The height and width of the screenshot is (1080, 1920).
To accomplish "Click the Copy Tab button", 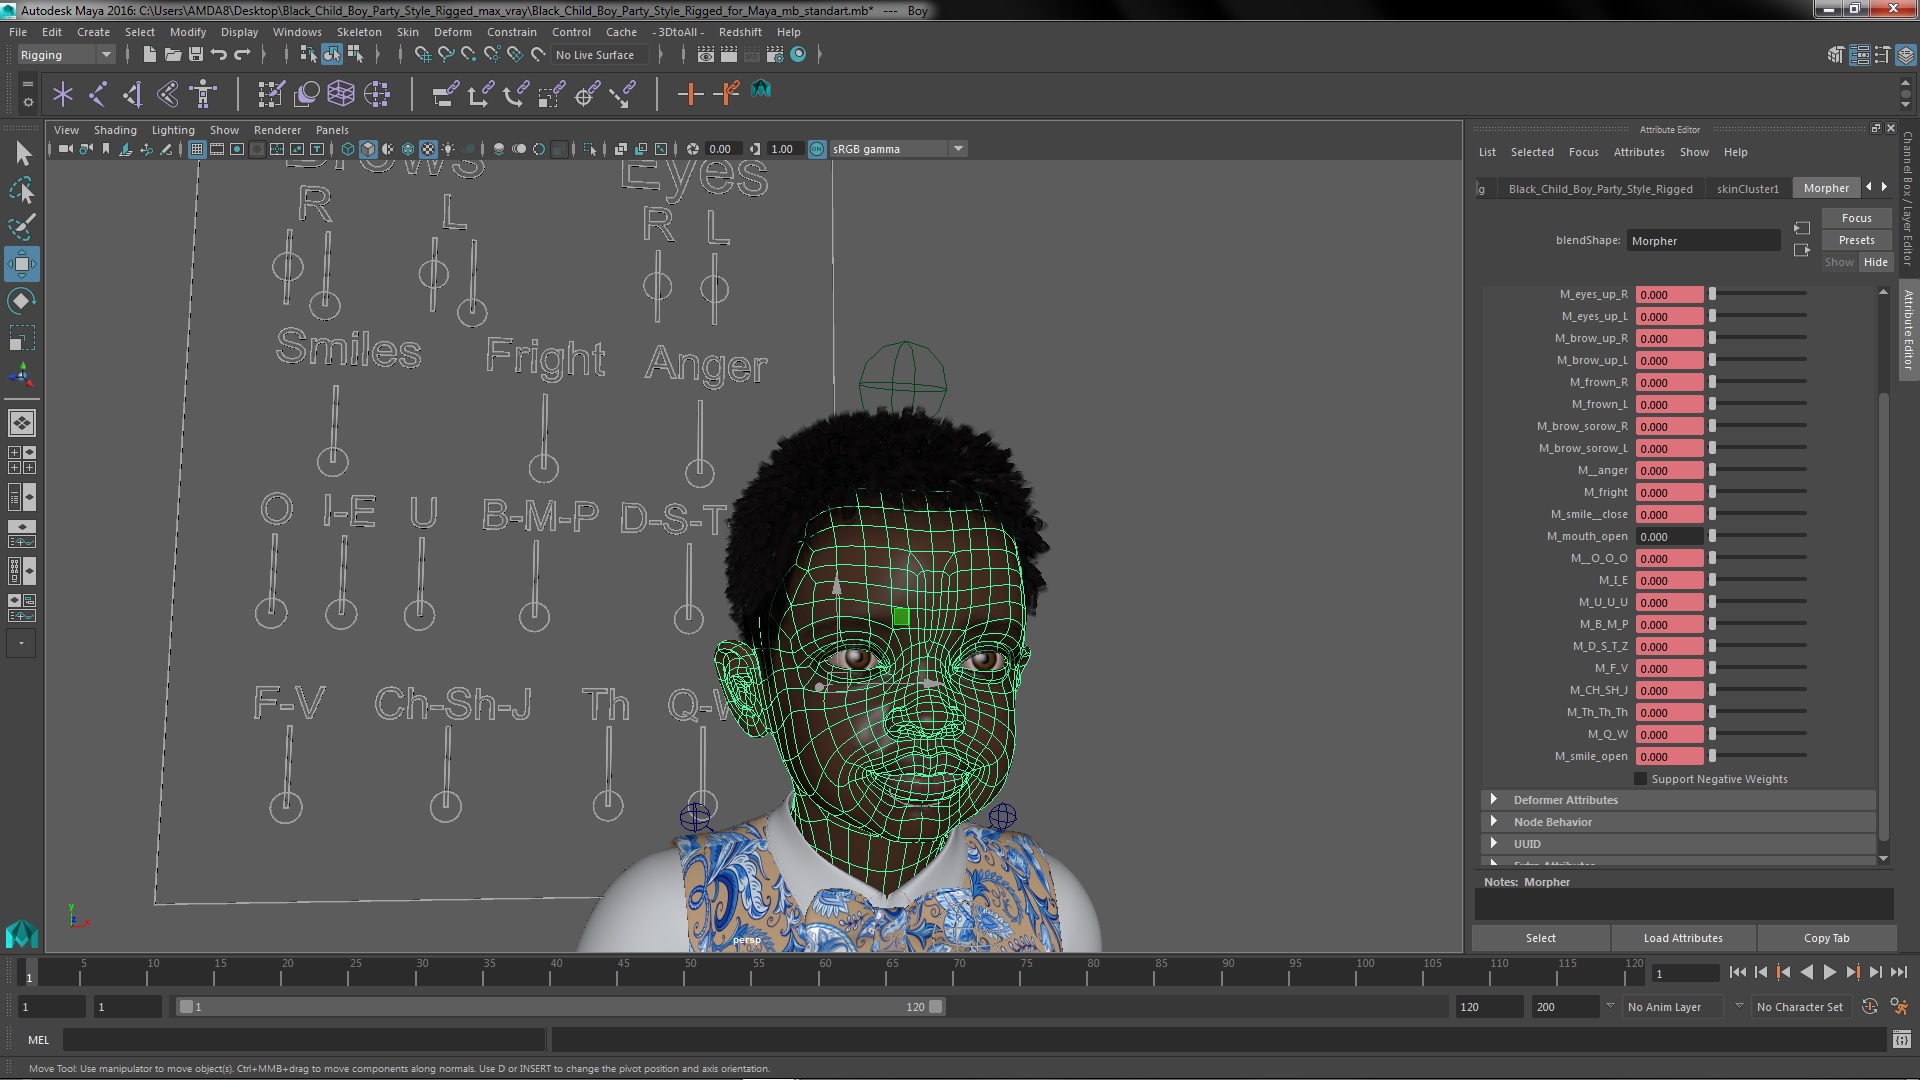I will [1826, 938].
